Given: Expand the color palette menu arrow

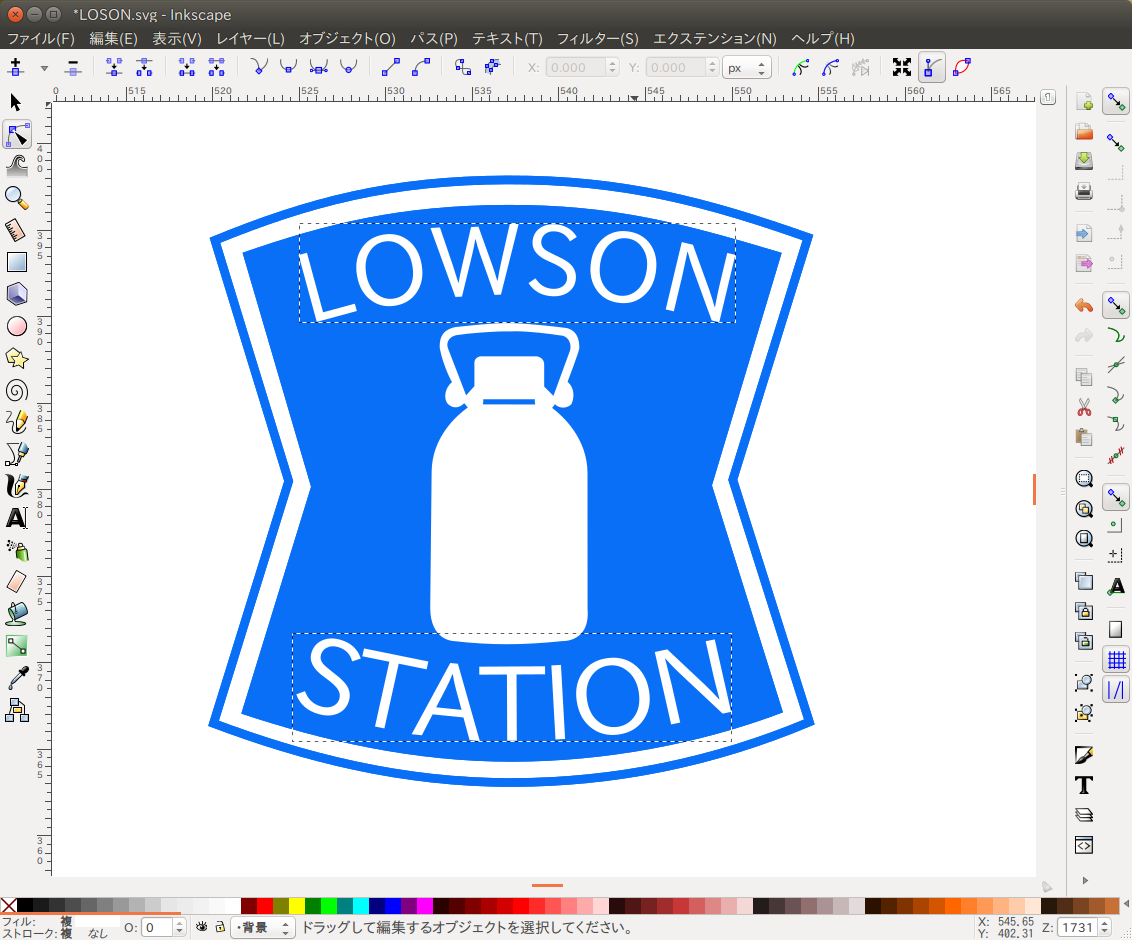Looking at the screenshot, I should (x=1126, y=905).
